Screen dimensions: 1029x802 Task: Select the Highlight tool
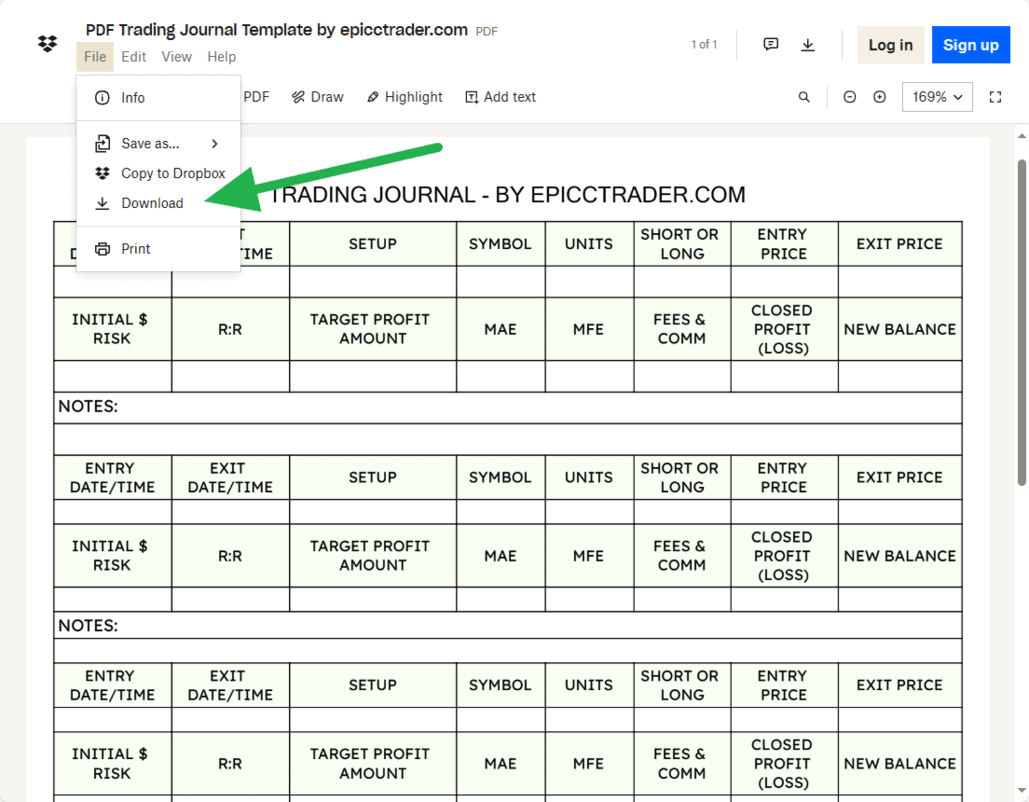click(x=405, y=97)
